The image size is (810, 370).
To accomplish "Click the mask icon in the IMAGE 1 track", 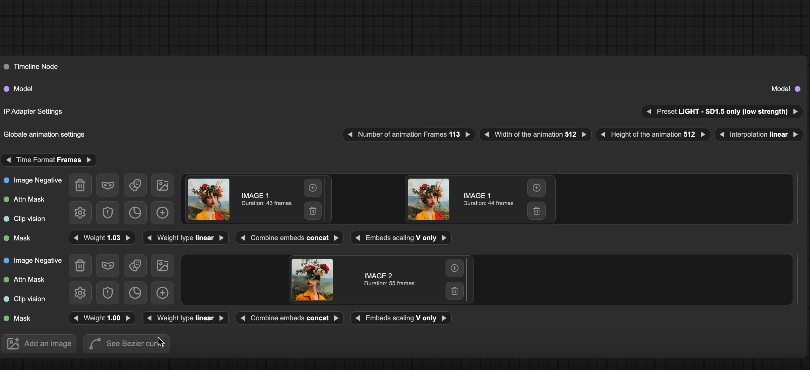I will [107, 185].
